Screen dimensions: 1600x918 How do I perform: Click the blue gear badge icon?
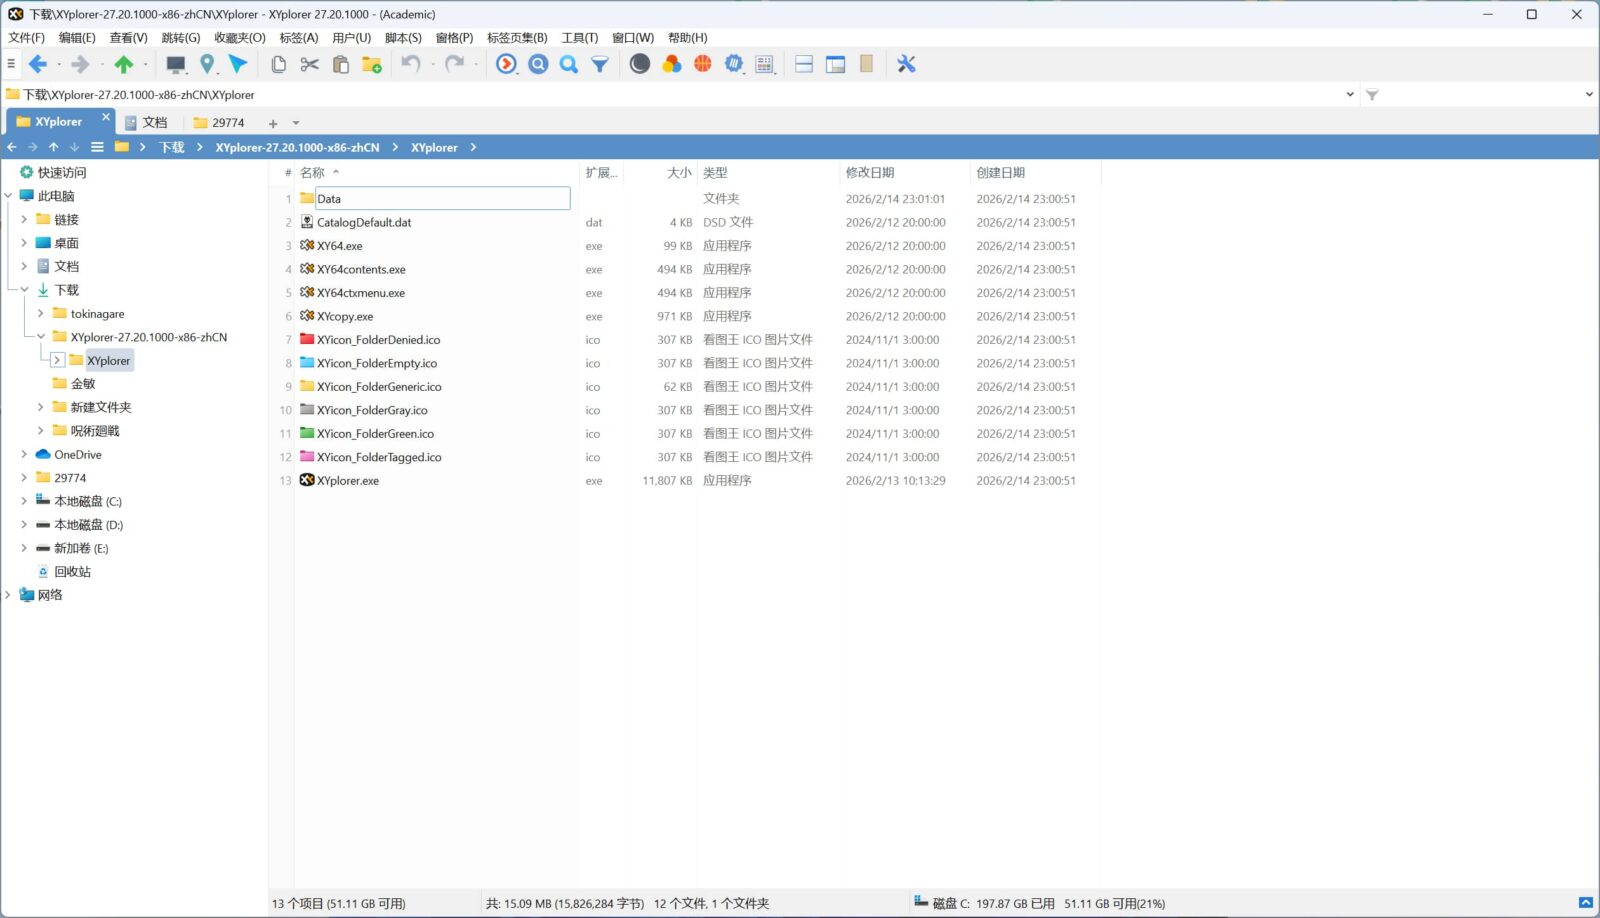pyautogui.click(x=734, y=64)
